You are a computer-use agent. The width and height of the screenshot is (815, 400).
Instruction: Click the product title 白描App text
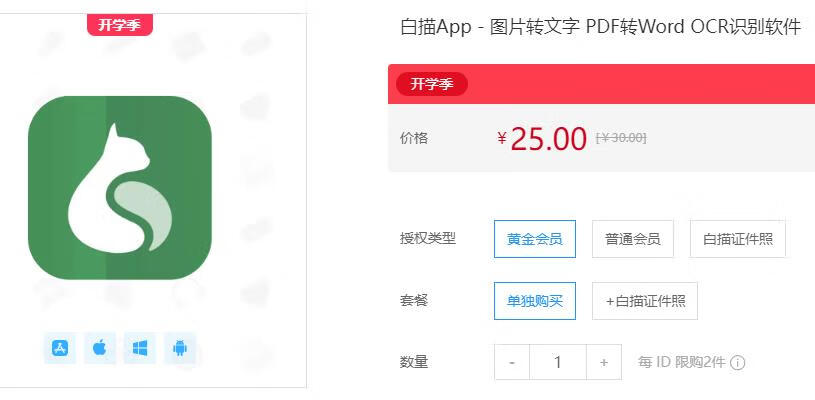coord(436,27)
